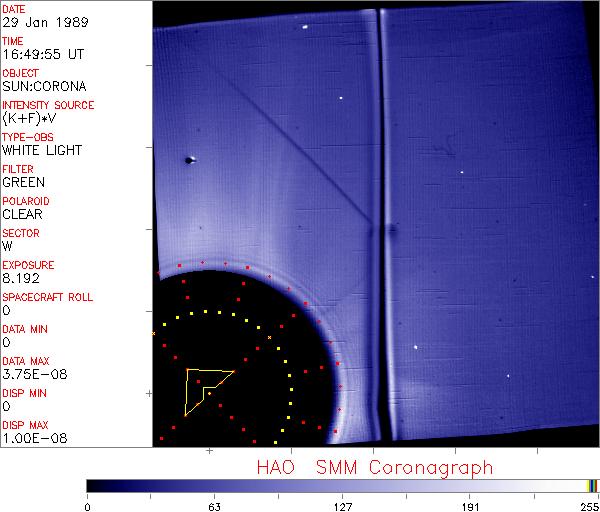Select the SUN:CORONA object value
Image resolution: width=600 pixels, height=512 pixels.
pos(44,86)
